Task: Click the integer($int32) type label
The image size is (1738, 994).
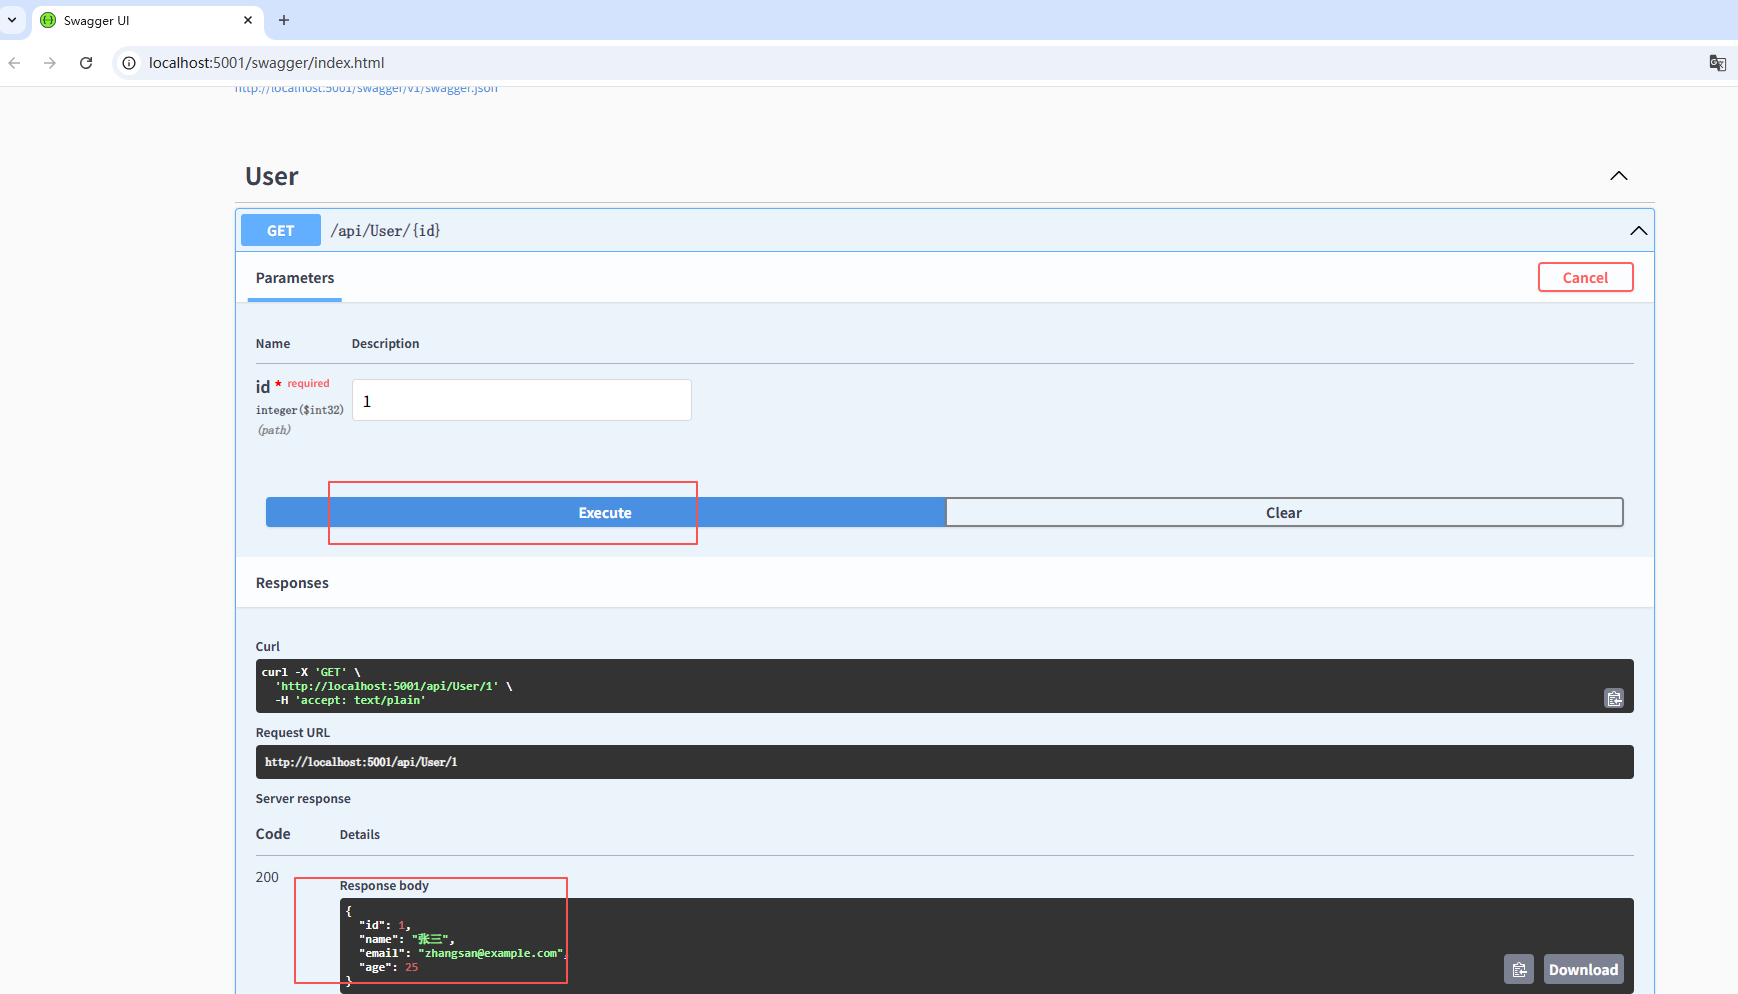Action: pos(300,410)
